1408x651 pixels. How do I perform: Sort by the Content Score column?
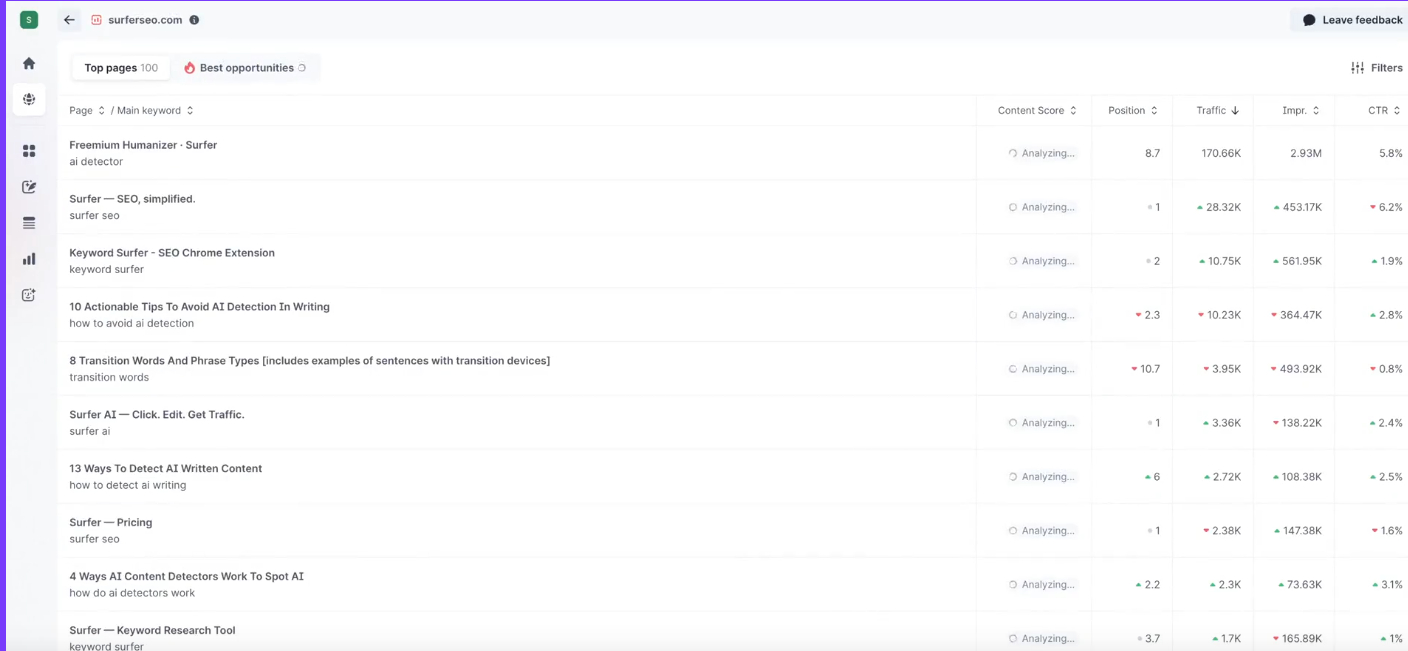(1037, 111)
